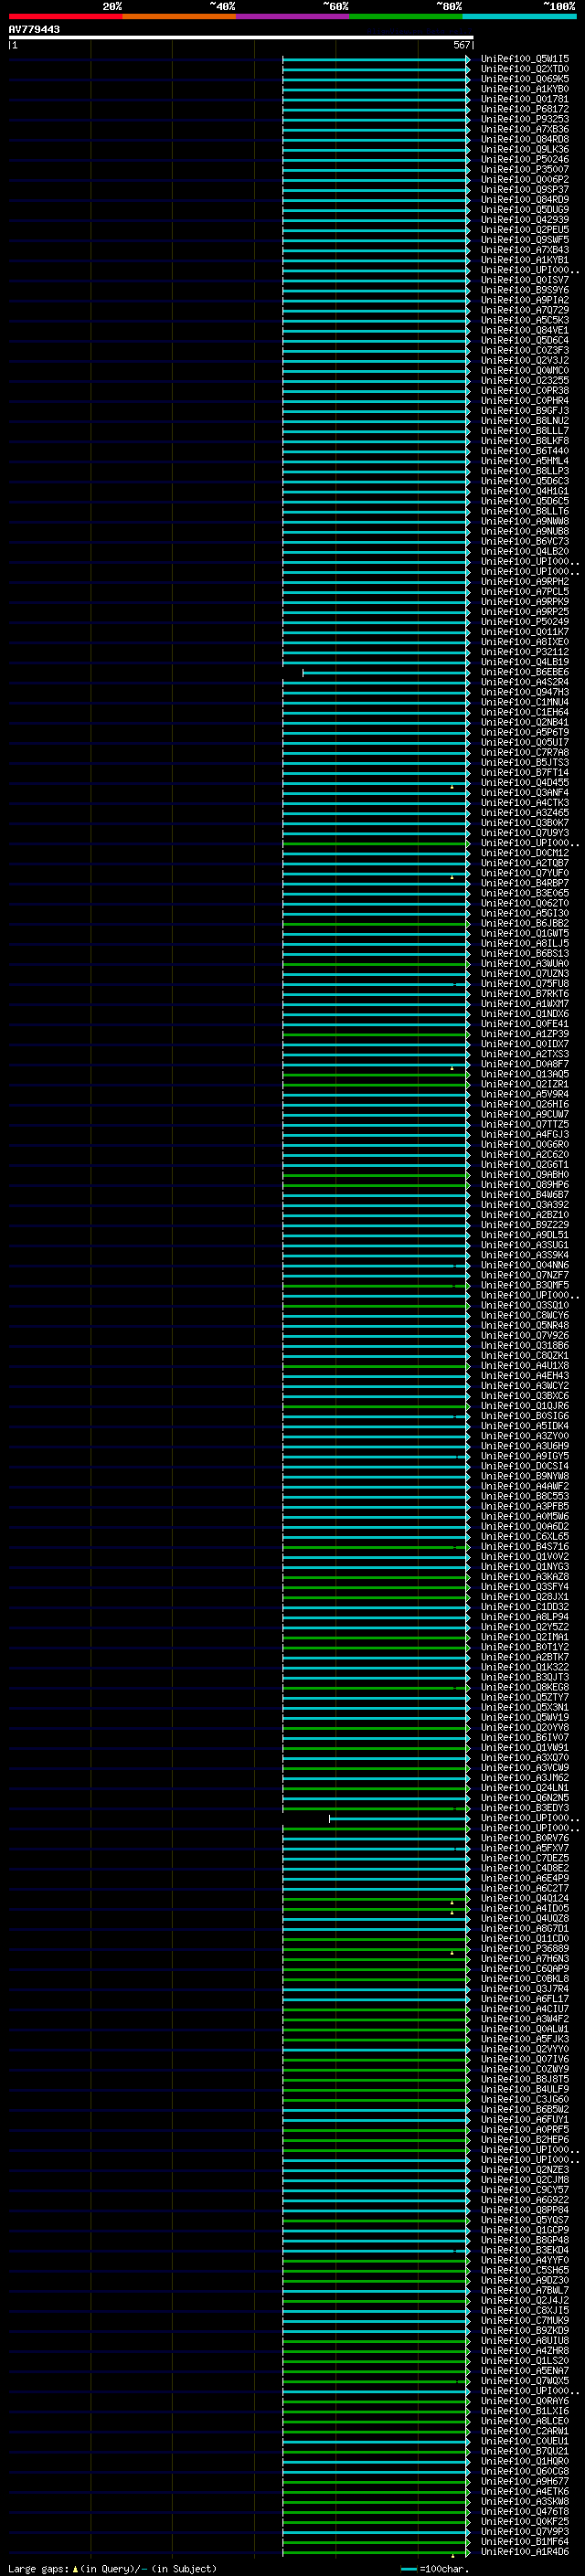This screenshot has width=585, height=2576.
Task: Click the cyan =100char. scale legend
Action: (434, 2568)
